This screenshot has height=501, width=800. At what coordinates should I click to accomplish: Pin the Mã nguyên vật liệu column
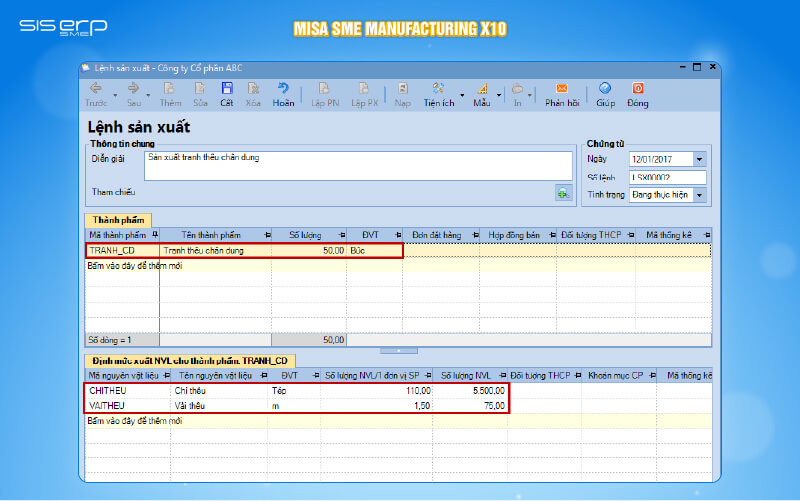click(x=166, y=375)
